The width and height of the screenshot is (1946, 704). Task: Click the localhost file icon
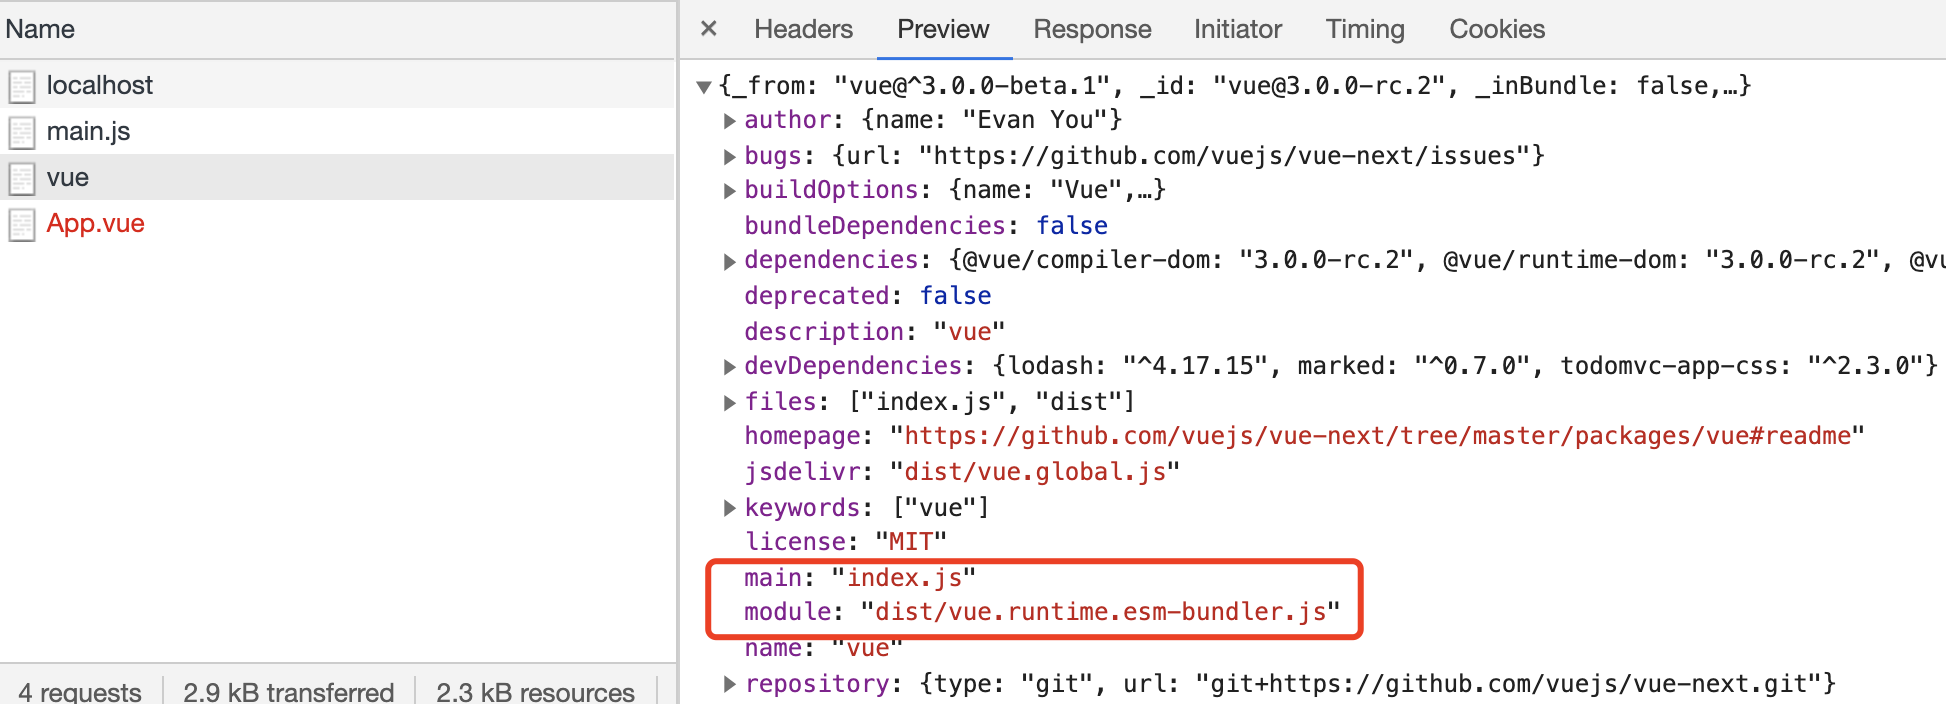tap(22, 86)
